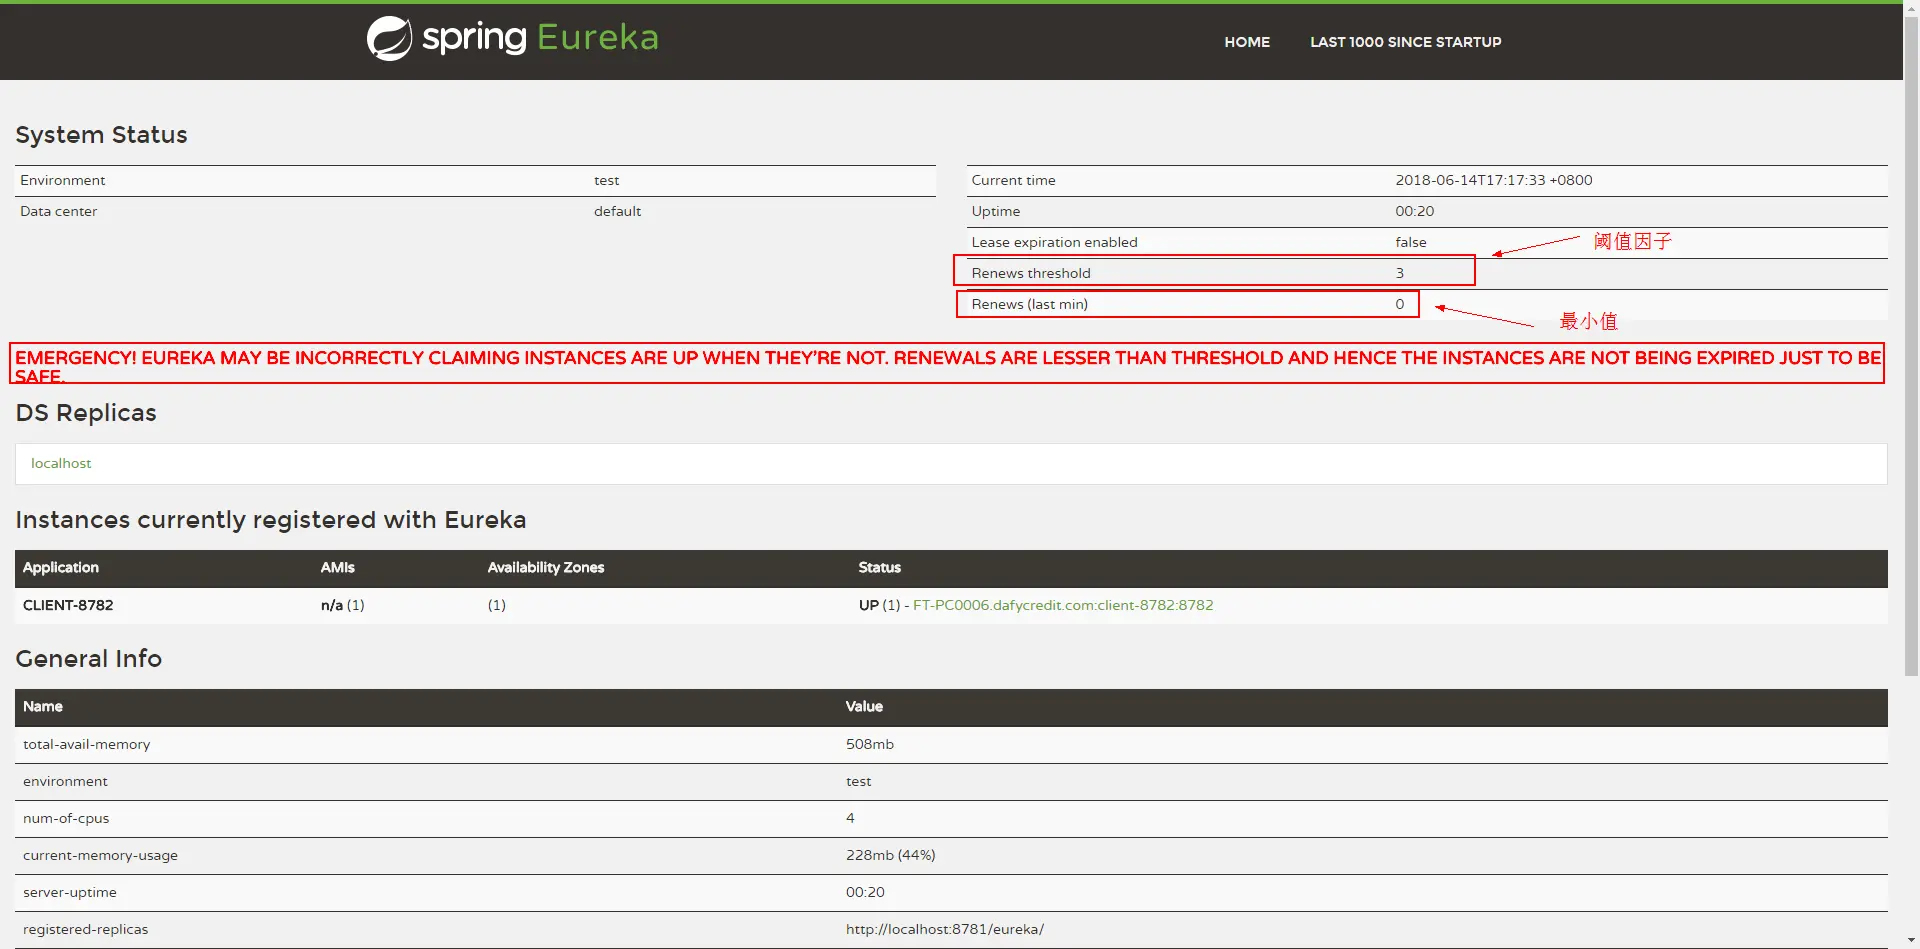Image resolution: width=1920 pixels, height=949 pixels.
Task: Click the System Status heading
Action: point(101,135)
